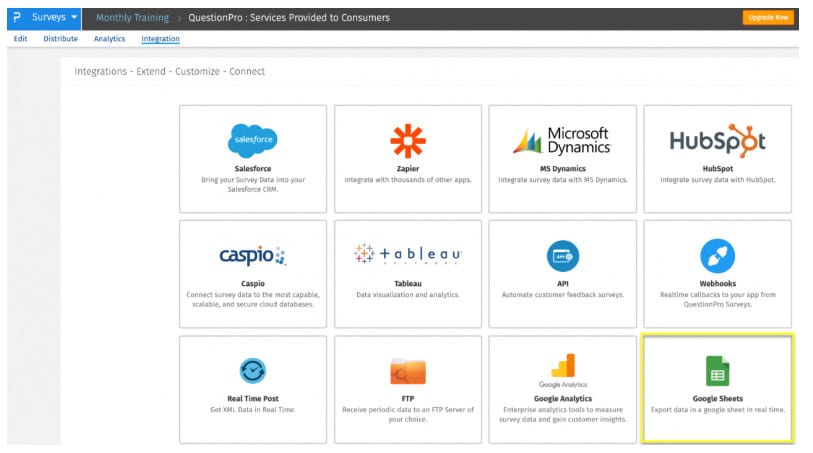
Task: Click the Caspio cloud databases description
Action: pyautogui.click(x=253, y=300)
